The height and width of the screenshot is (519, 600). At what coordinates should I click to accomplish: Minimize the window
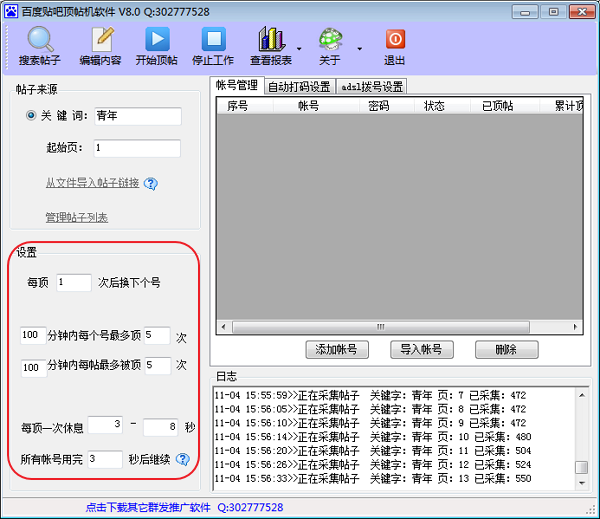[x=525, y=12]
